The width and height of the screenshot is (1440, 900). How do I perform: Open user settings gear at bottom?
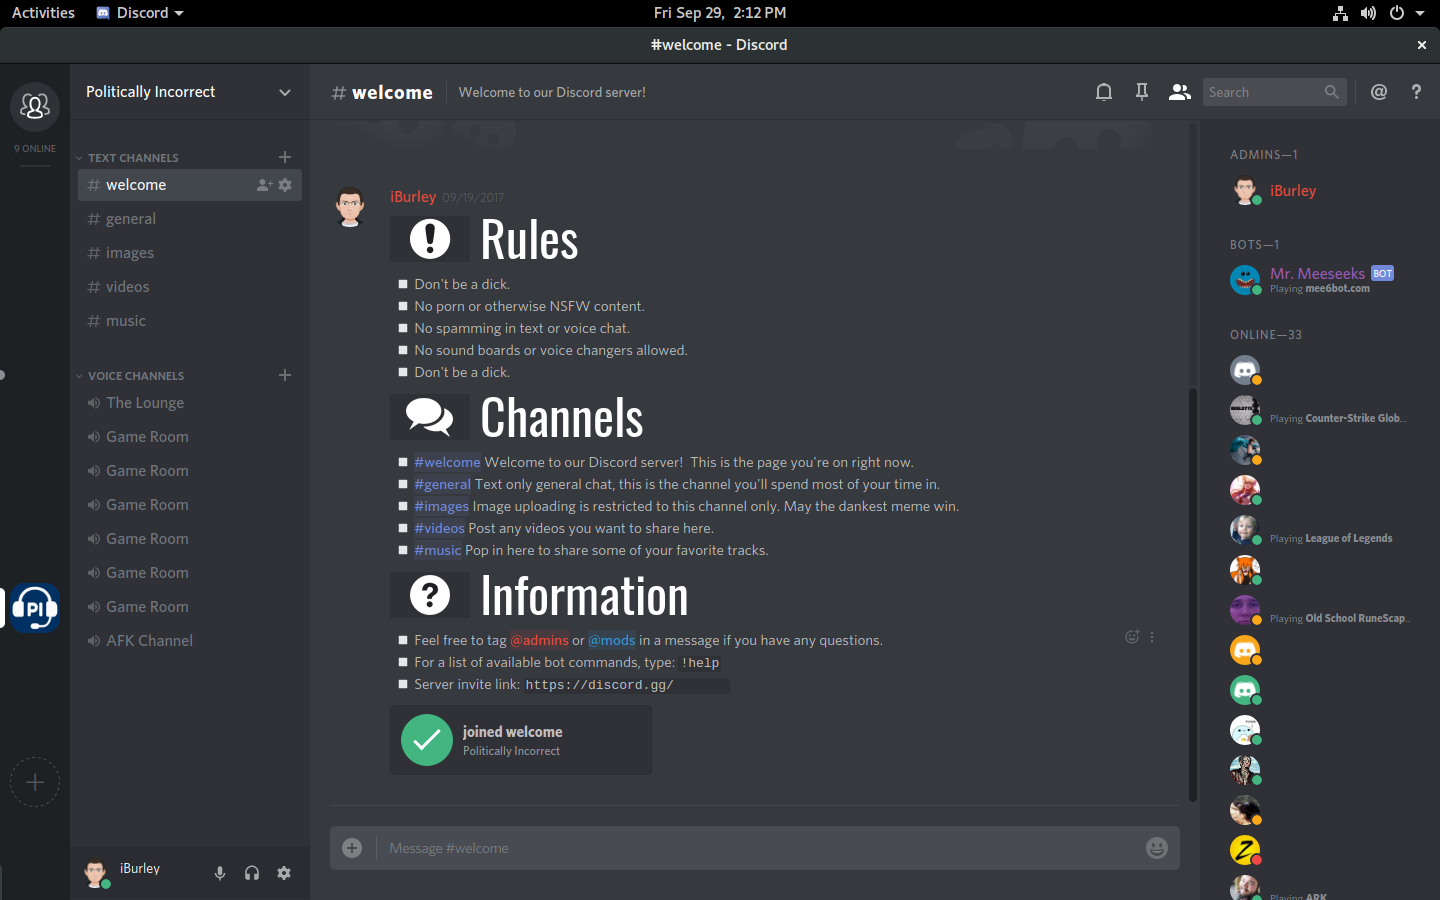(284, 873)
